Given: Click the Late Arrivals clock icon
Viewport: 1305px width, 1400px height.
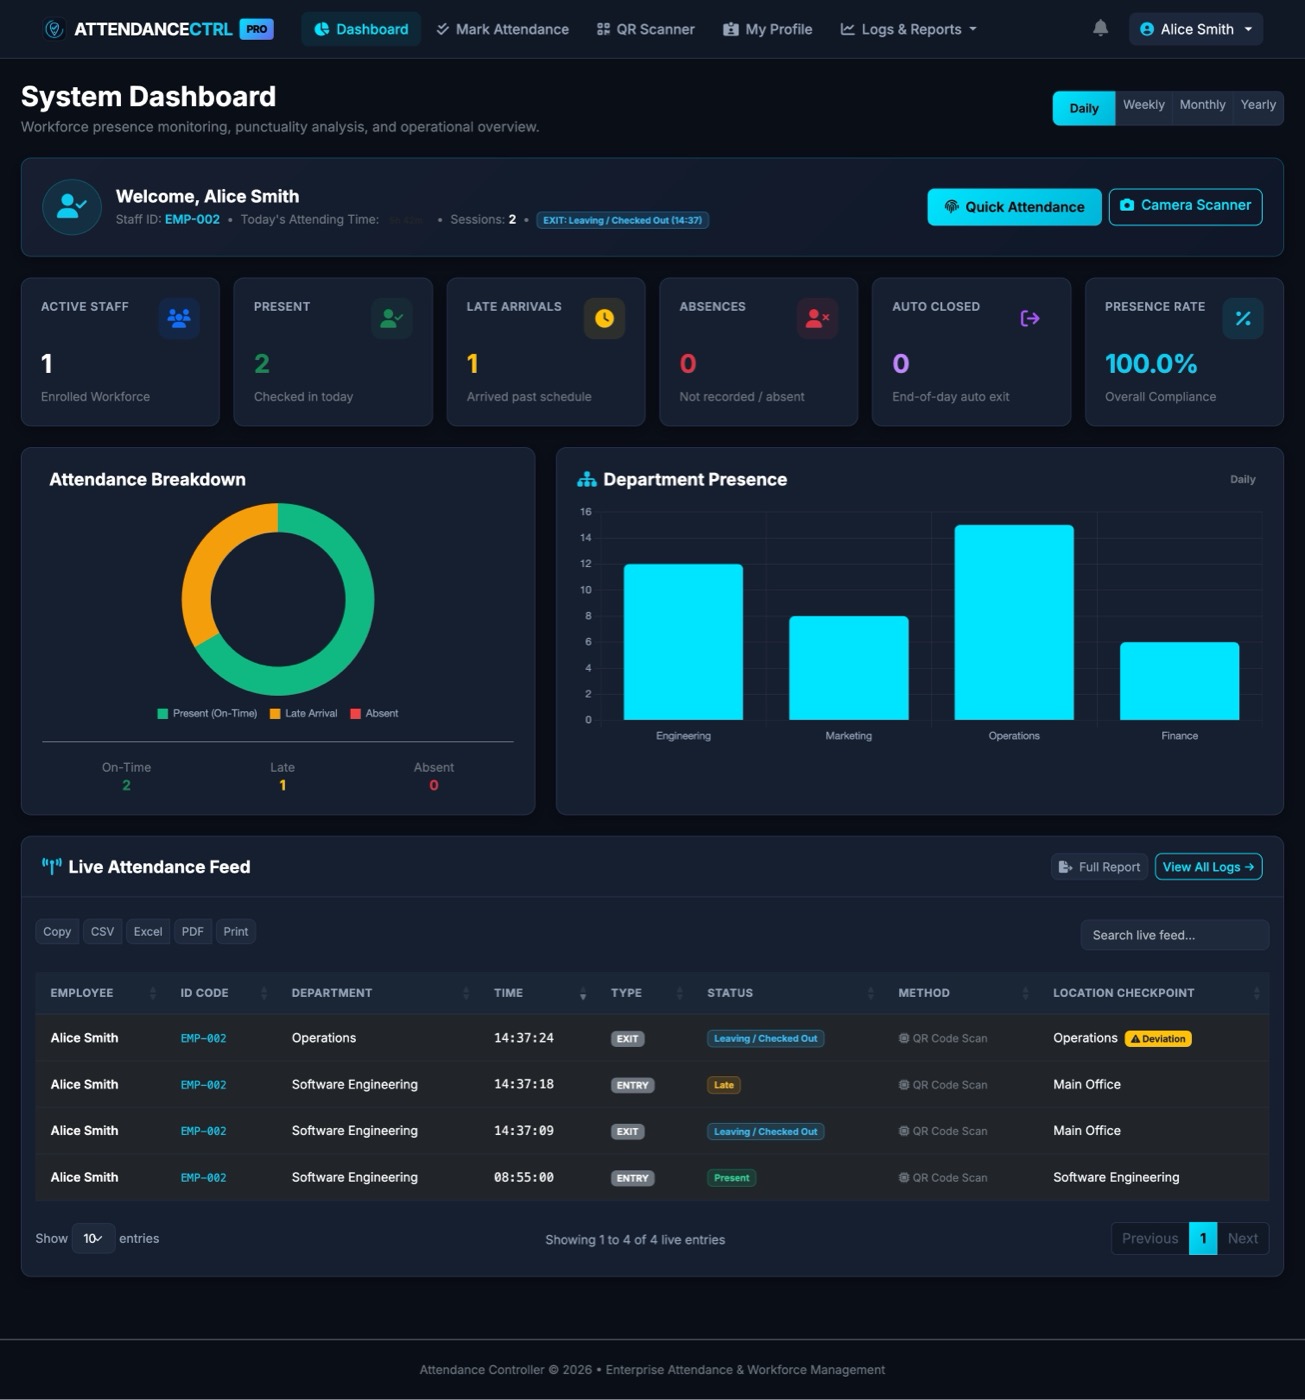Looking at the screenshot, I should pos(604,318).
